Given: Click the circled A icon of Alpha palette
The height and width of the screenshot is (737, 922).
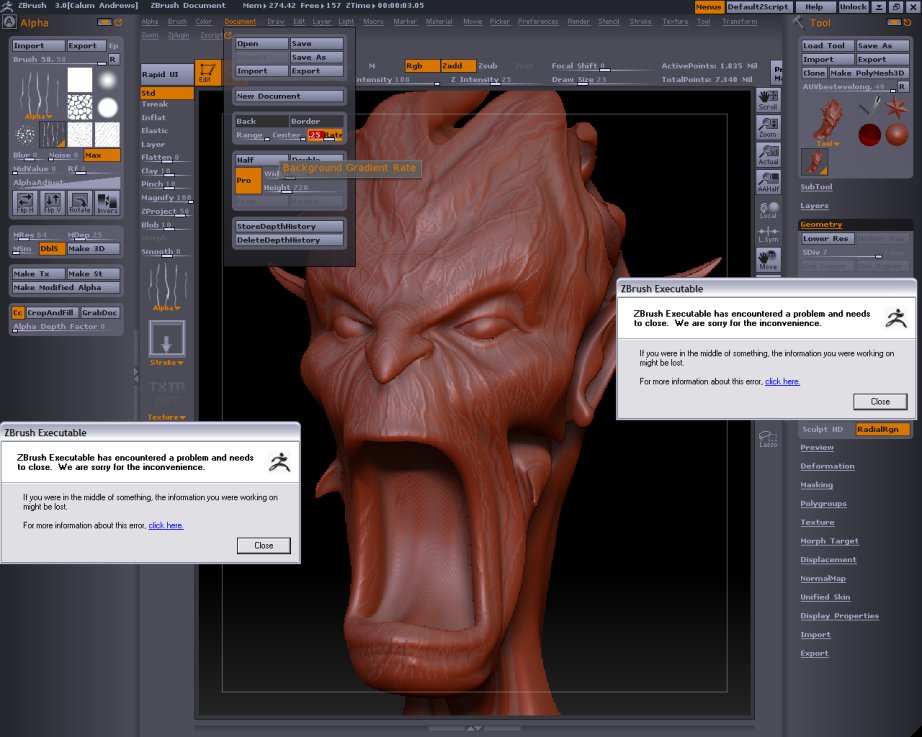Looking at the screenshot, I should 9,22.
